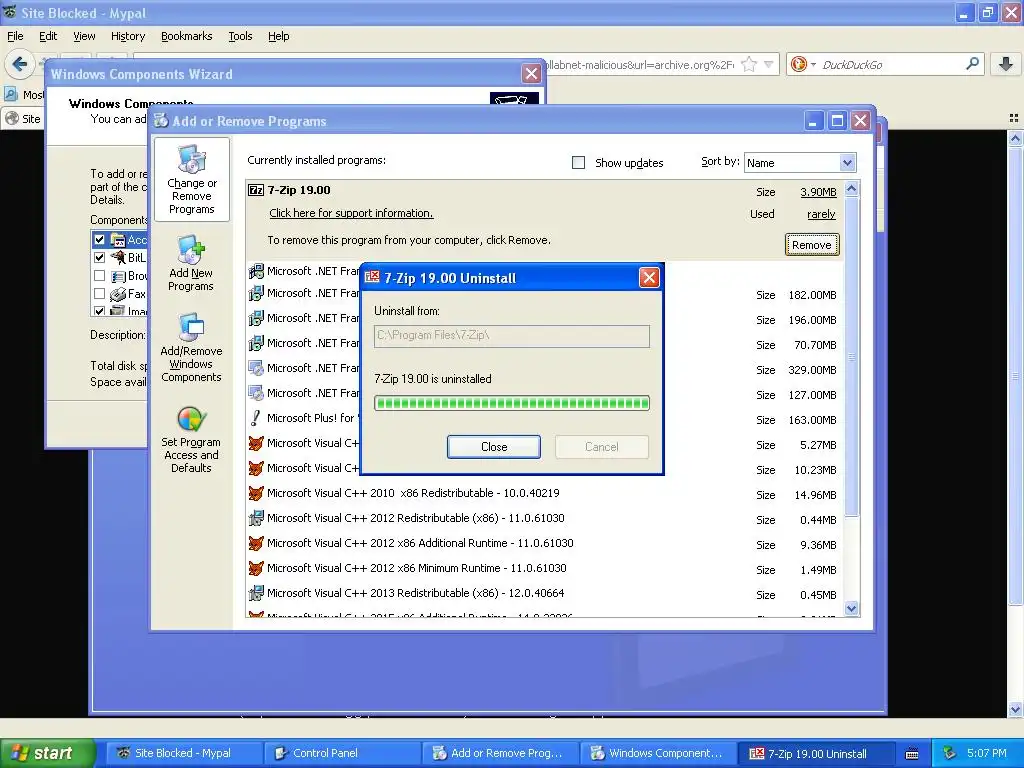Click the Most Visited bookmarks toolbar item
The image size is (1024, 768).
click(x=24, y=95)
